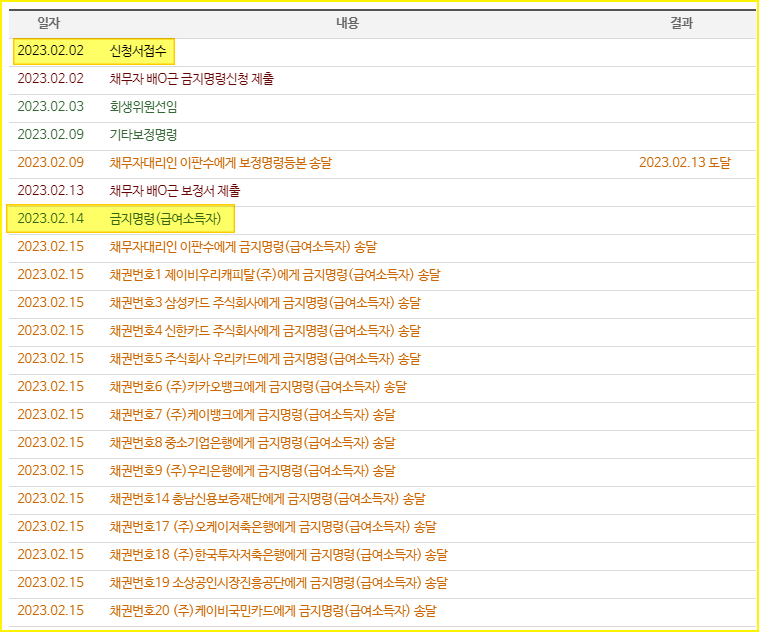Select 채권번호5 우리카드 송달 entry

click(x=265, y=359)
